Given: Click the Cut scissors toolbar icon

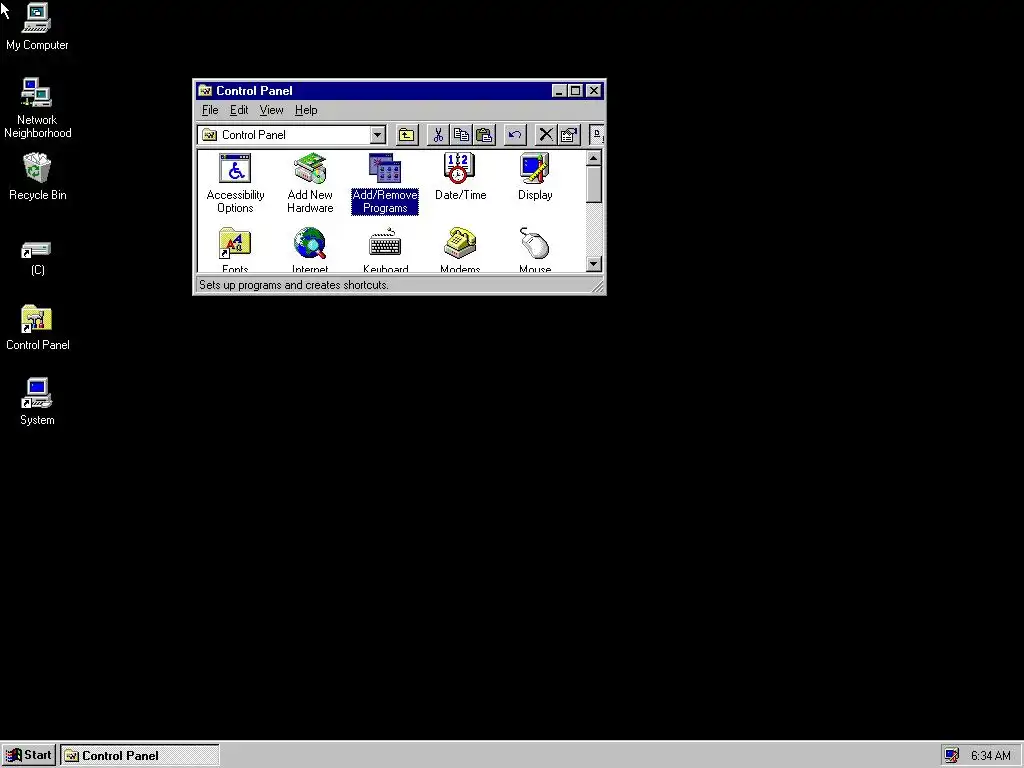Looking at the screenshot, I should 438,135.
